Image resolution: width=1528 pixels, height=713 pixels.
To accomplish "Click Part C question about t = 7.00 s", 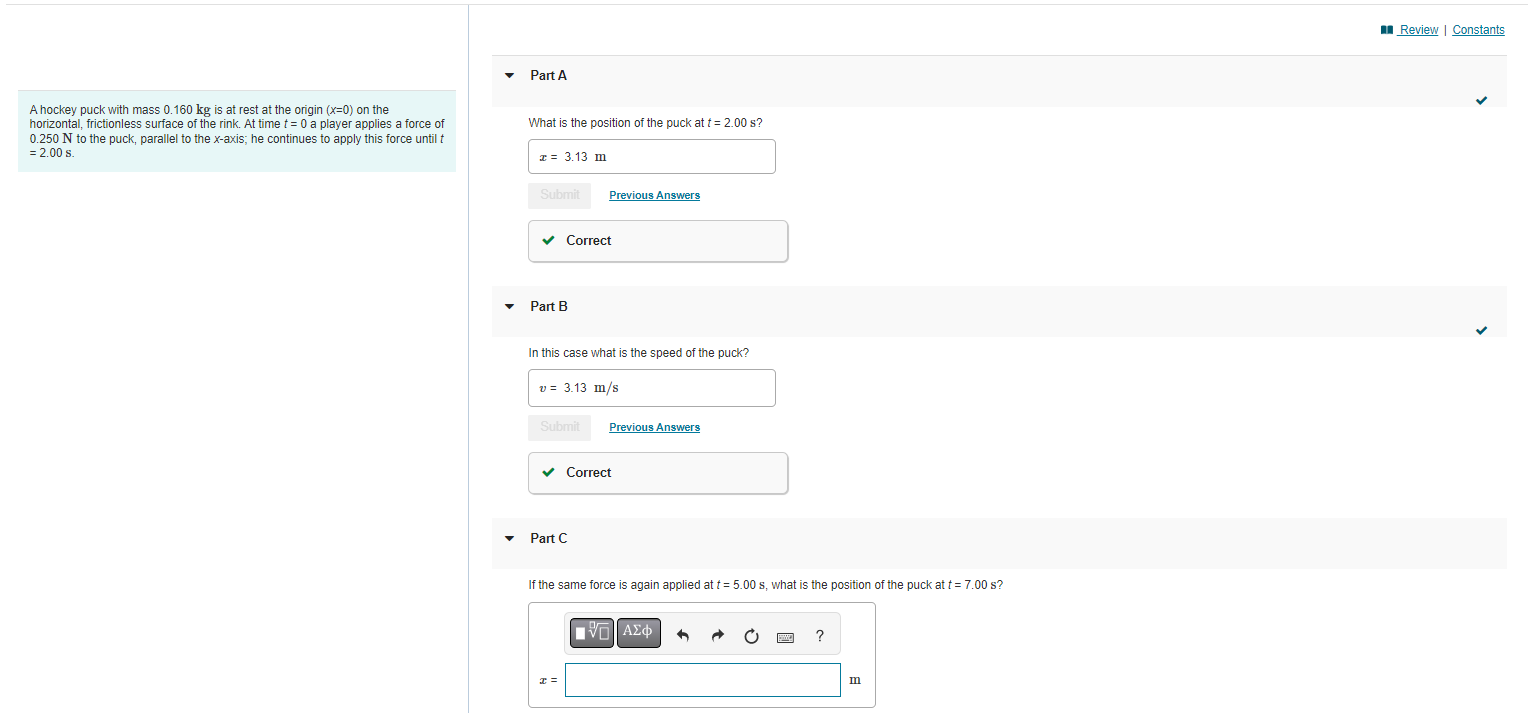I will coord(765,585).
